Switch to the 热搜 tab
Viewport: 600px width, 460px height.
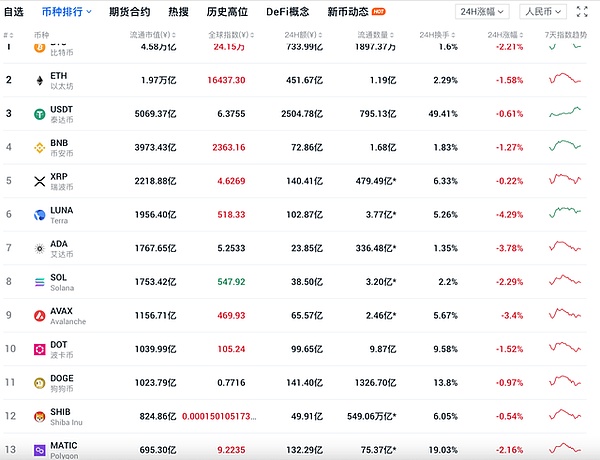click(x=178, y=12)
